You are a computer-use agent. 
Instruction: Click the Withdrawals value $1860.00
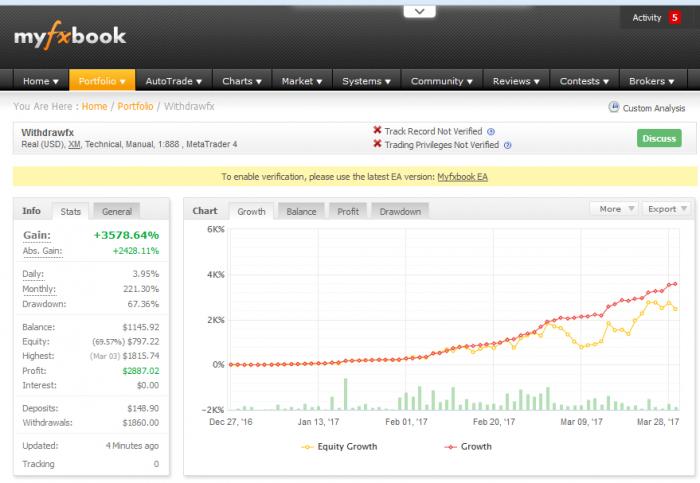(x=141, y=423)
